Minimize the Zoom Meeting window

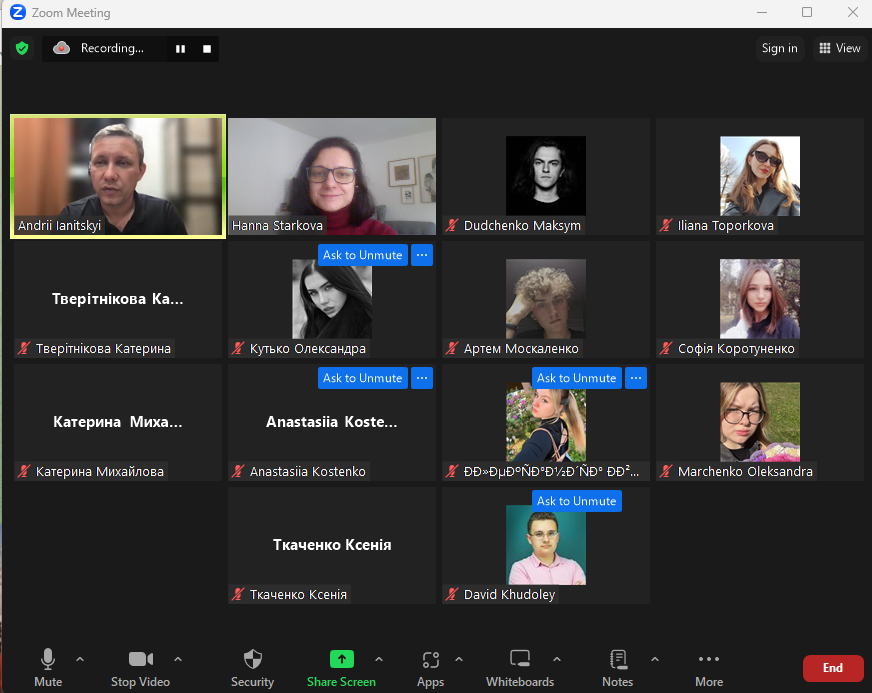coord(762,12)
